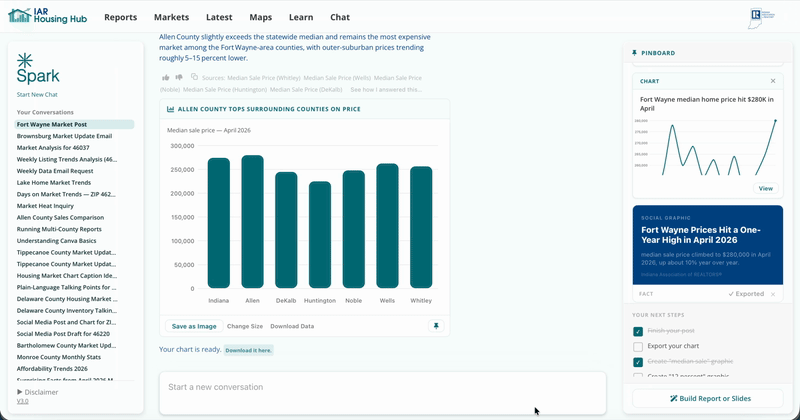The width and height of the screenshot is (800, 420).
Task: Open source Median Sale Price (Whitley)
Action: tap(263, 78)
